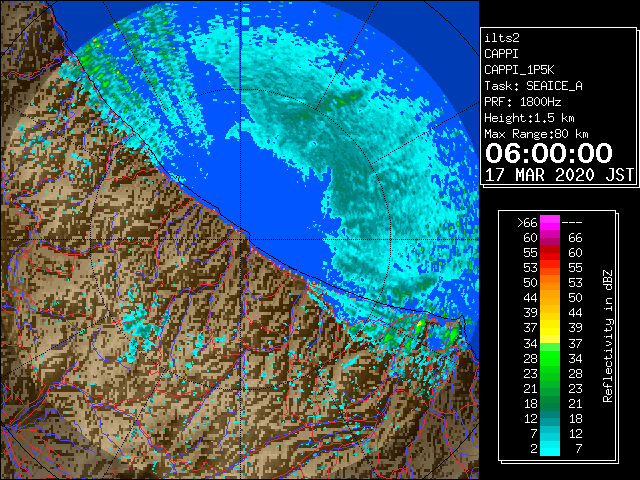Click the 'ilts2' site label

coord(502,38)
